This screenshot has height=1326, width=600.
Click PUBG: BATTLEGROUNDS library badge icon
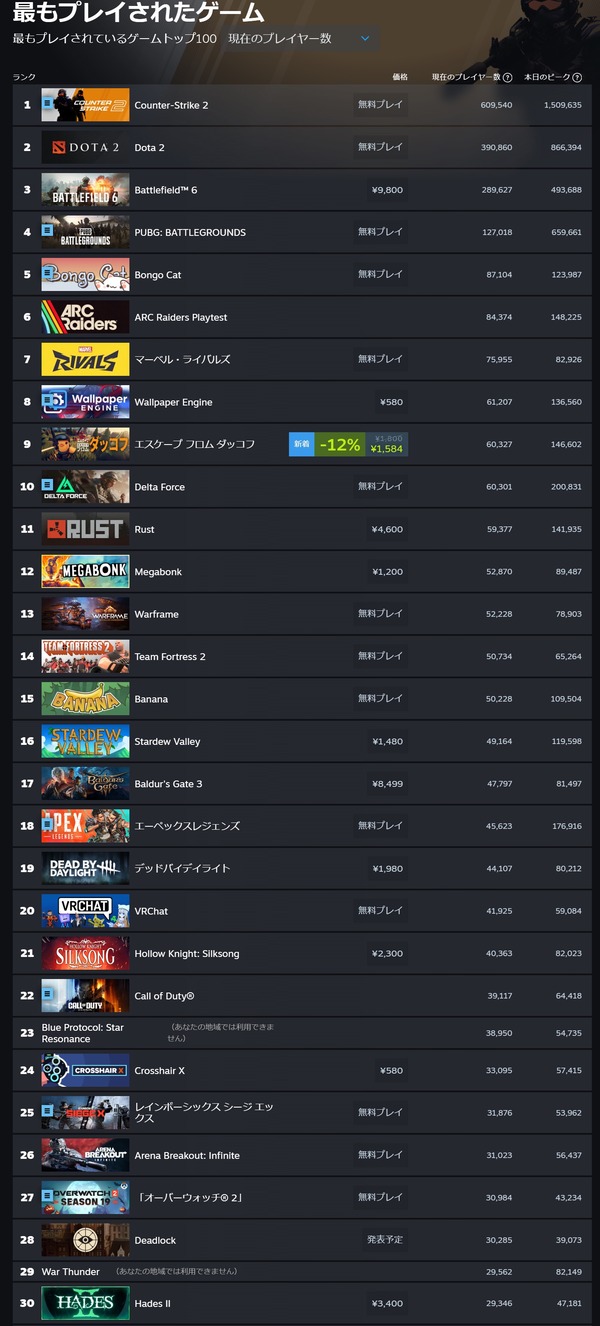[47, 229]
